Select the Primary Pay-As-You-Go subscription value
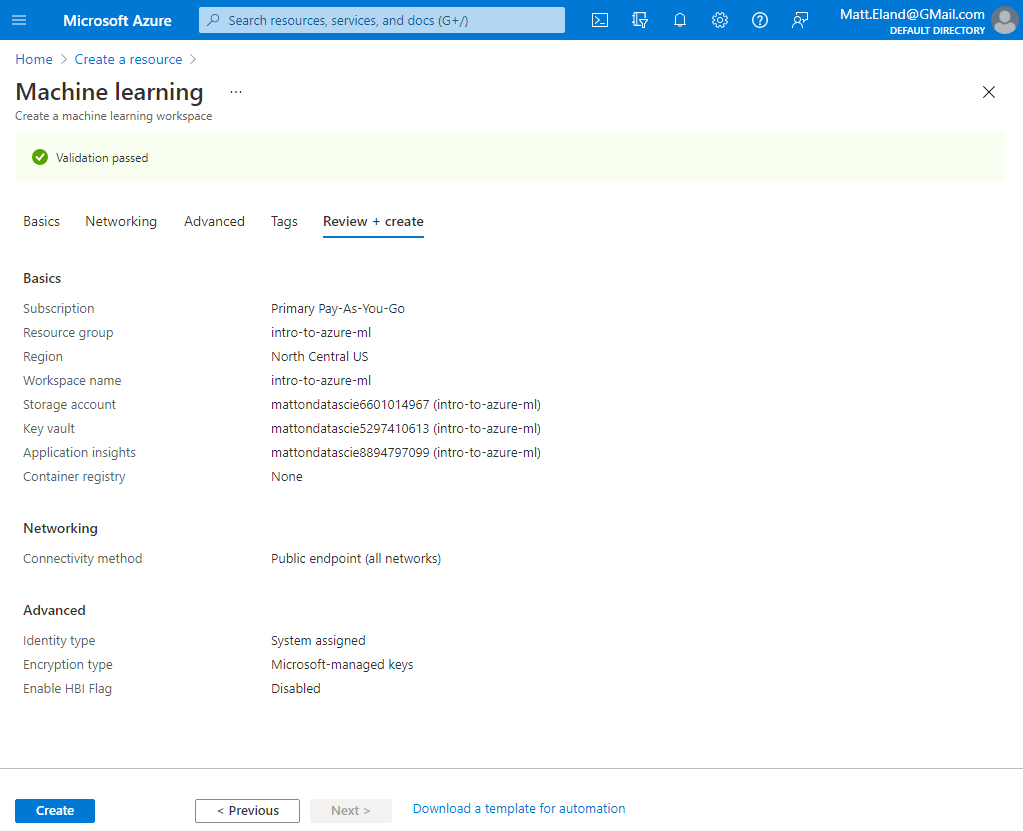Screen dimensions: 1023x831 (338, 309)
